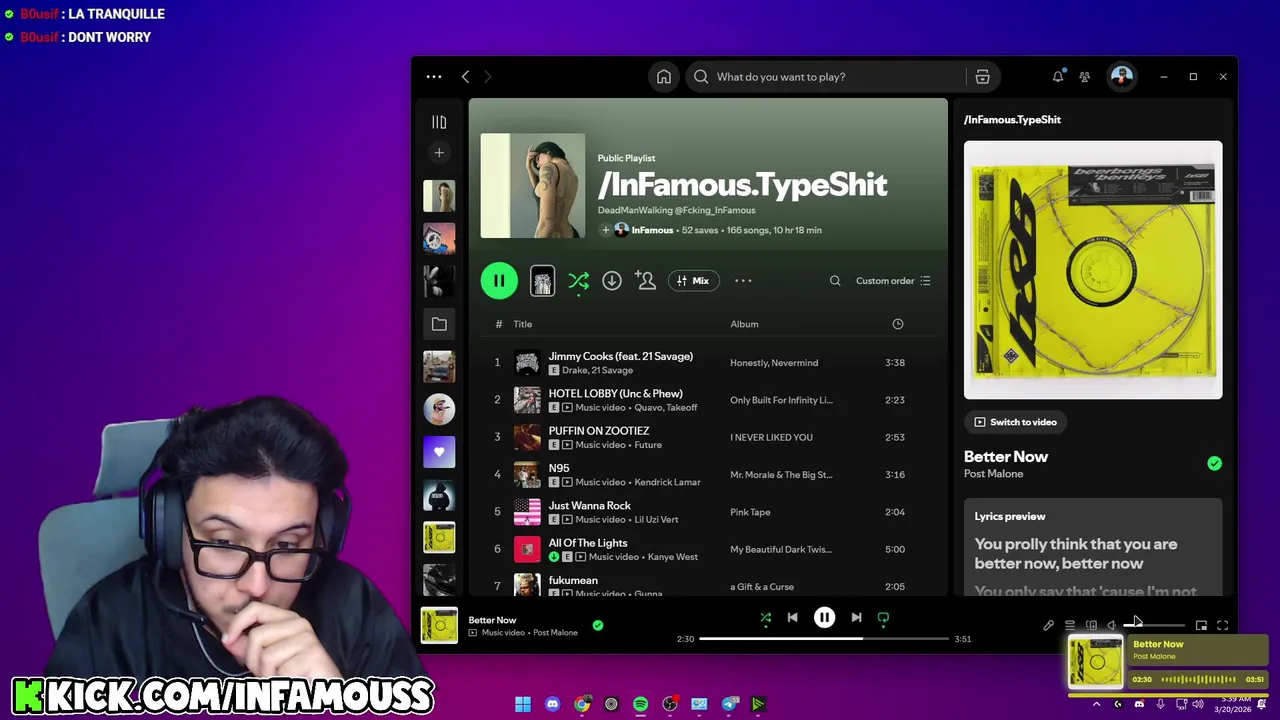Go back with the left arrow
Viewport: 1280px width, 720px height.
(465, 77)
